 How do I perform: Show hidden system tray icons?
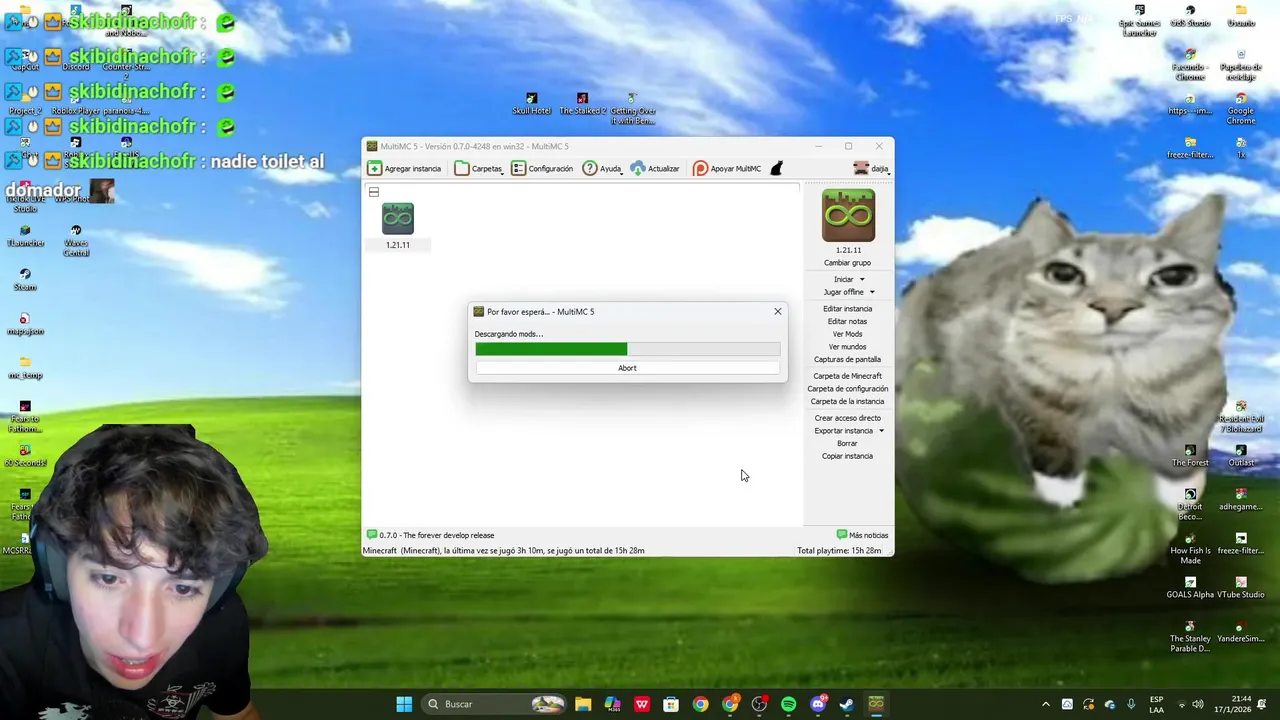1046,704
